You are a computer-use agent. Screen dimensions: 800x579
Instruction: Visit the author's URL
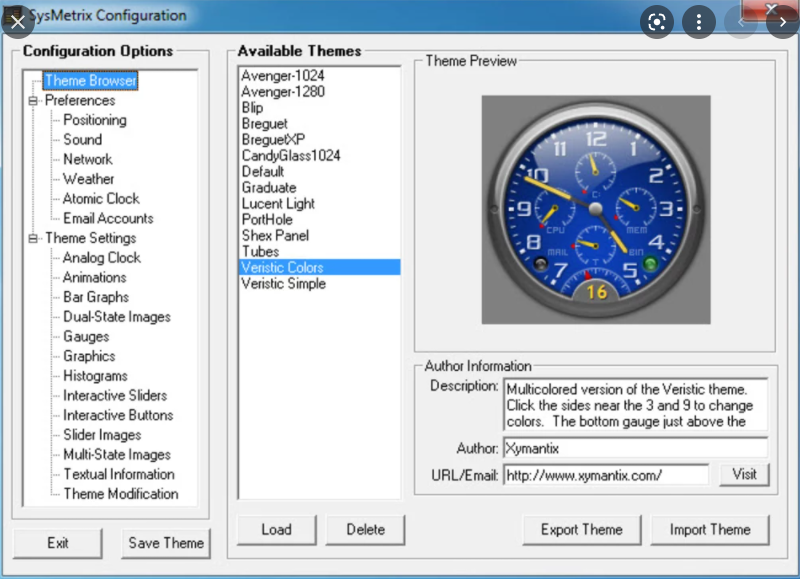click(744, 474)
